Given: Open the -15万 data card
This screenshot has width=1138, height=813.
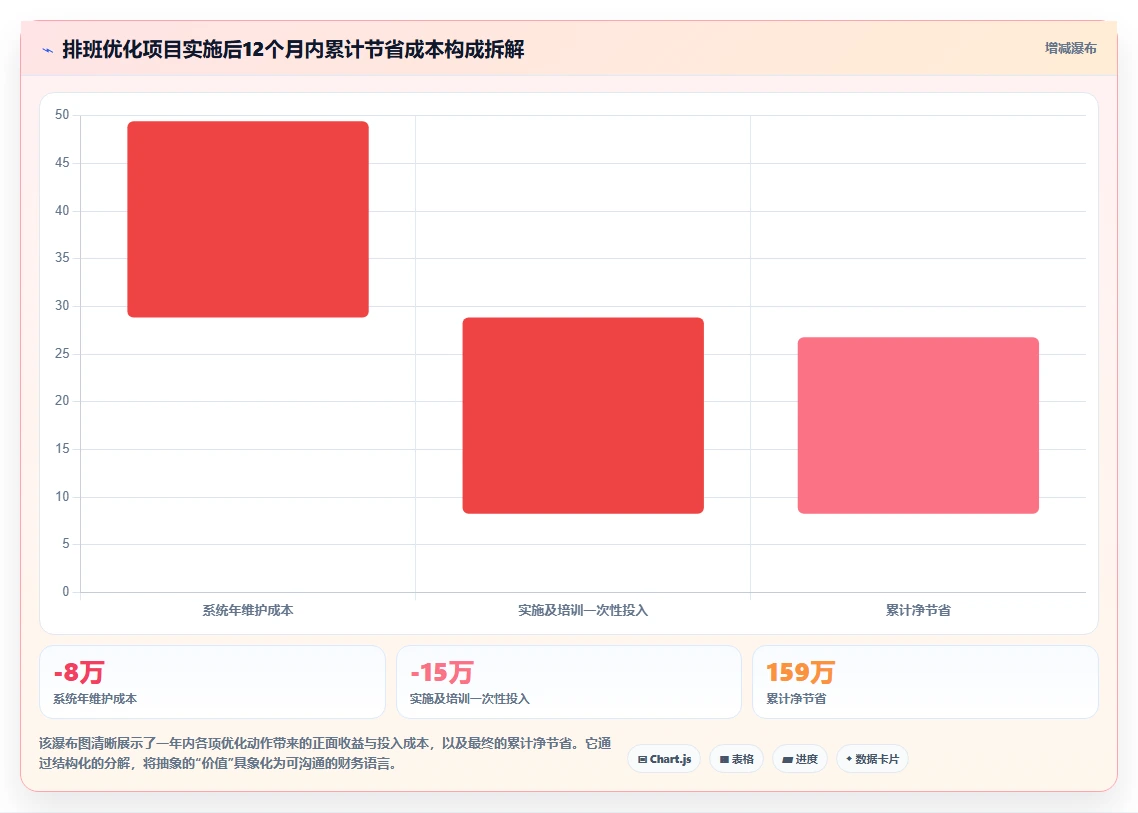Looking at the screenshot, I should pyautogui.click(x=569, y=682).
